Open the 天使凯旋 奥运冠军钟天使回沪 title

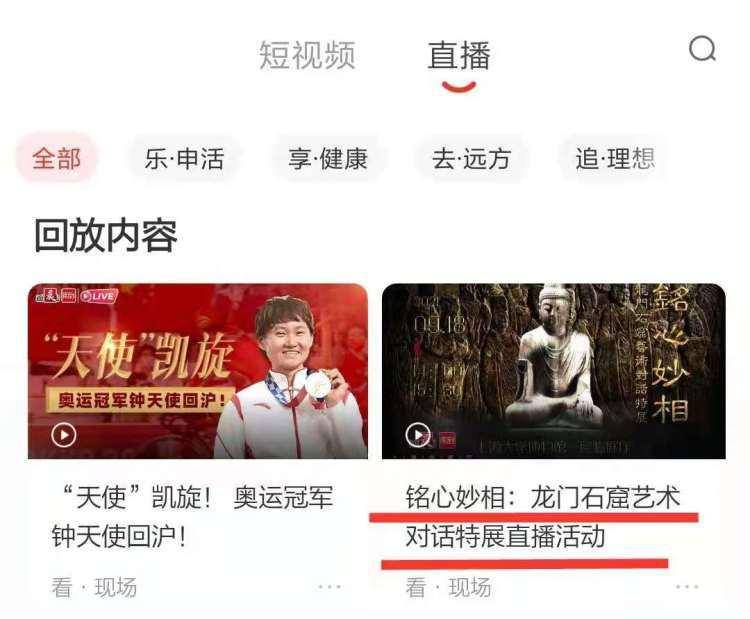[192, 517]
